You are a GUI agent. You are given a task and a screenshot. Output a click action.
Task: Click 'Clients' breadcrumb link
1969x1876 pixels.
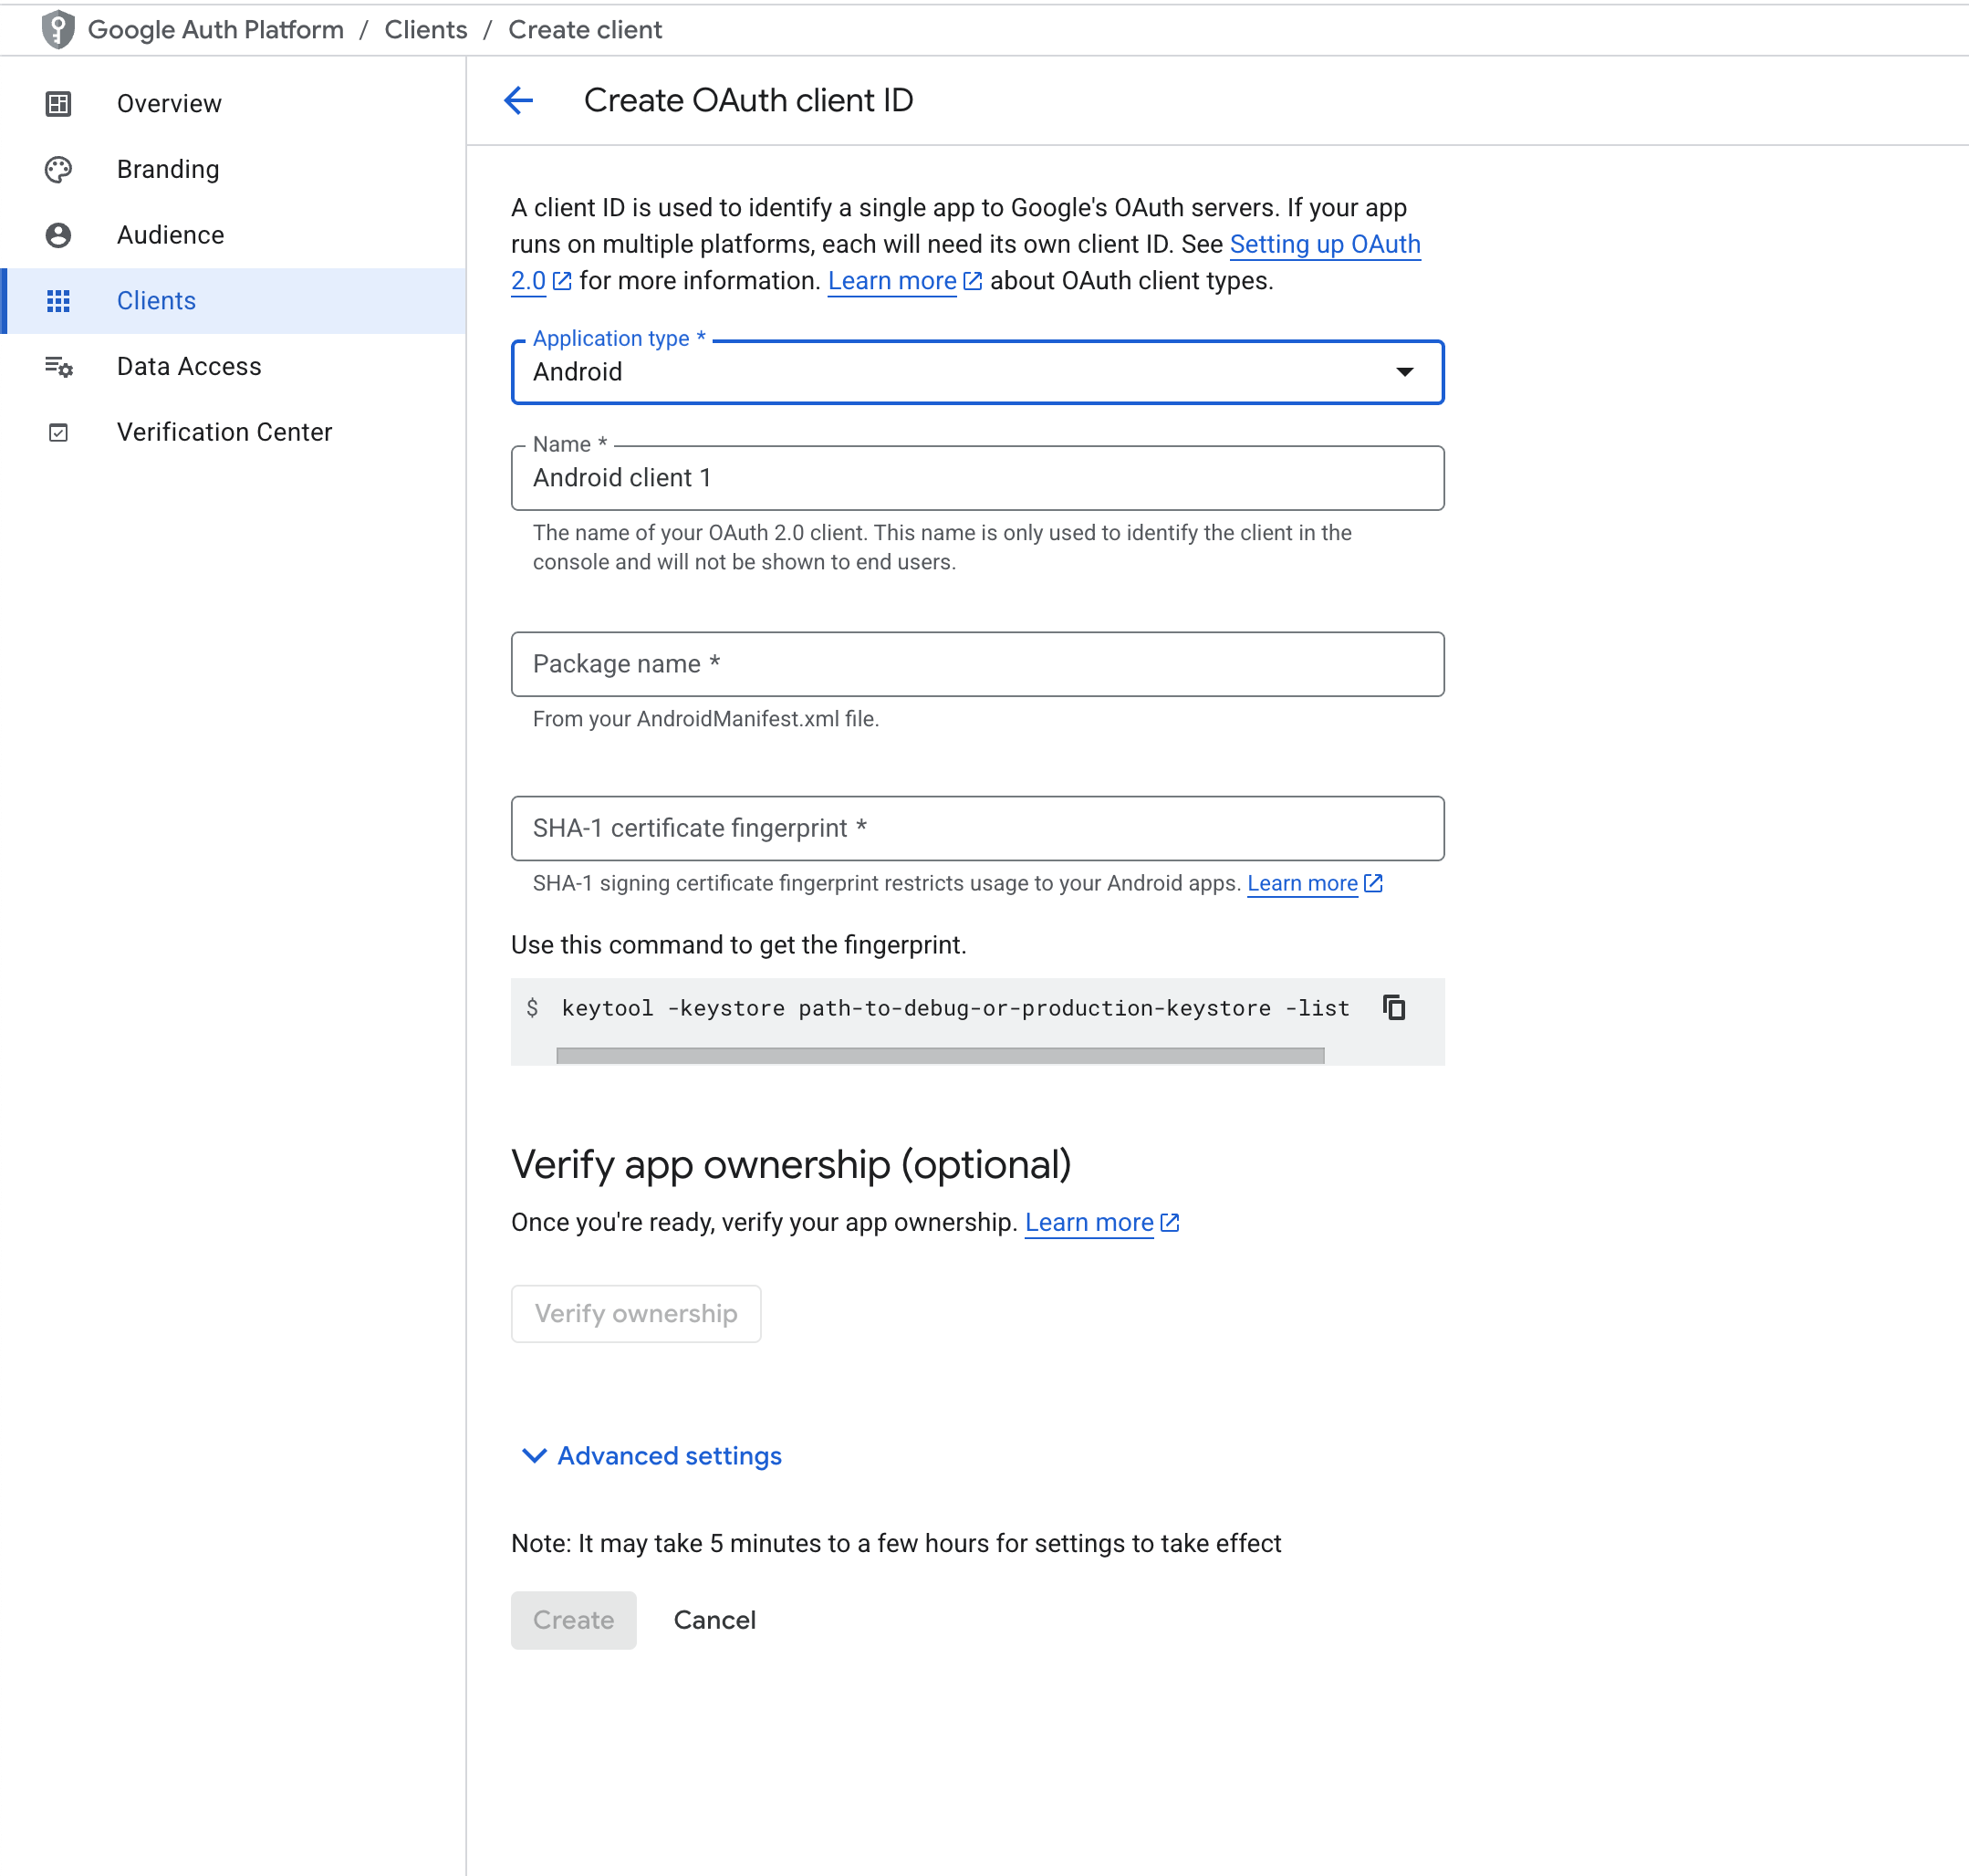click(x=426, y=30)
